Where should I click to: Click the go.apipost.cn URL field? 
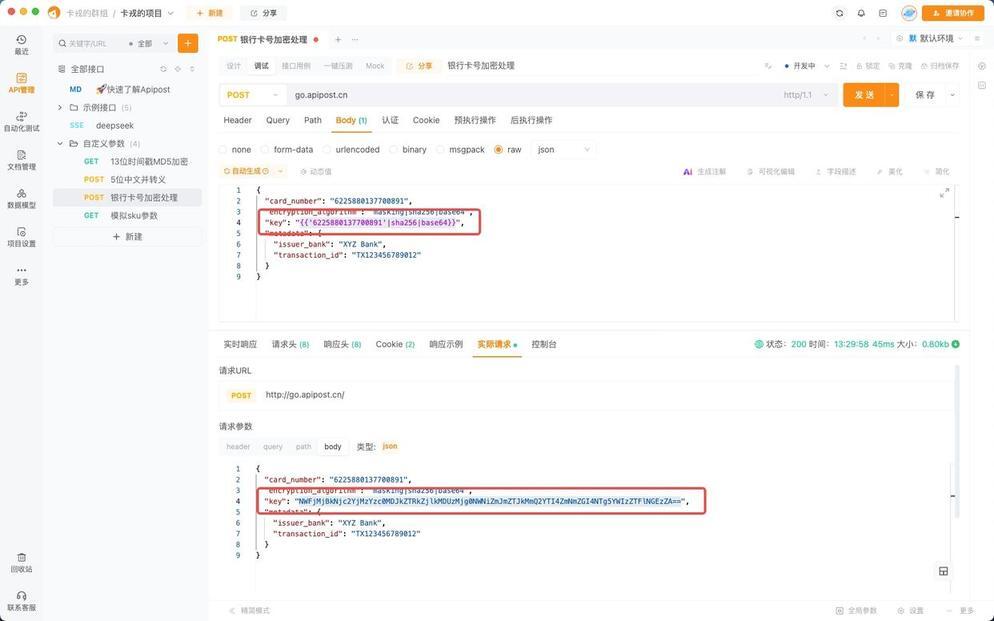[x=532, y=95]
